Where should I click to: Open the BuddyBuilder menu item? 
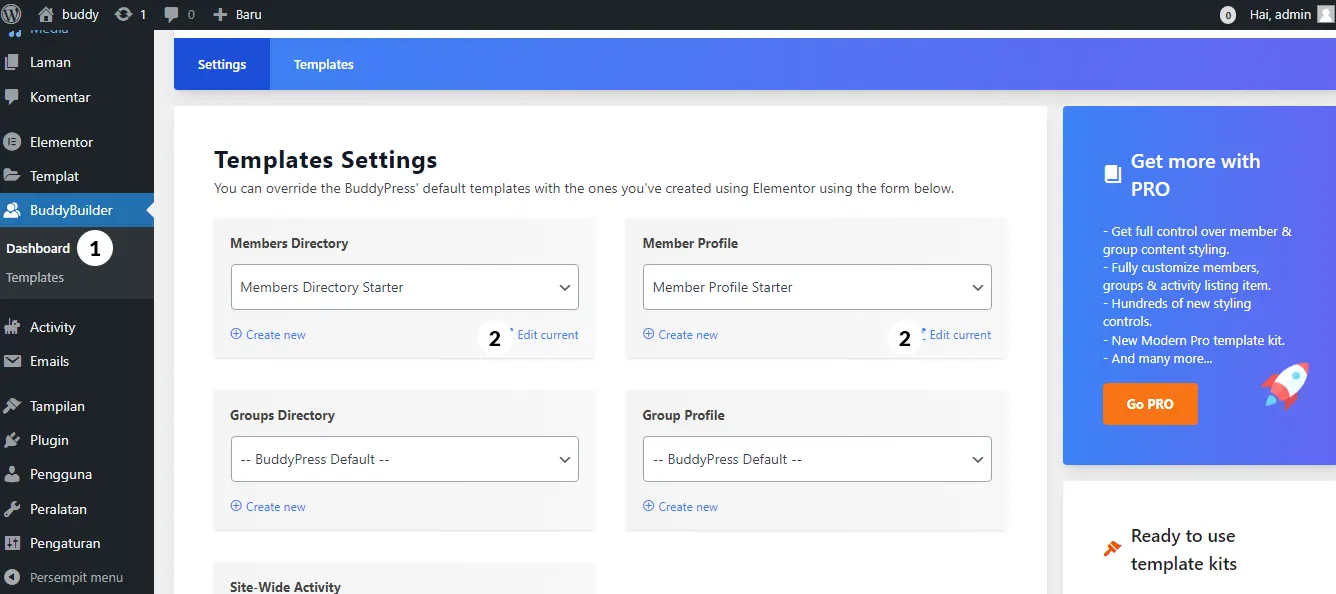(x=77, y=210)
